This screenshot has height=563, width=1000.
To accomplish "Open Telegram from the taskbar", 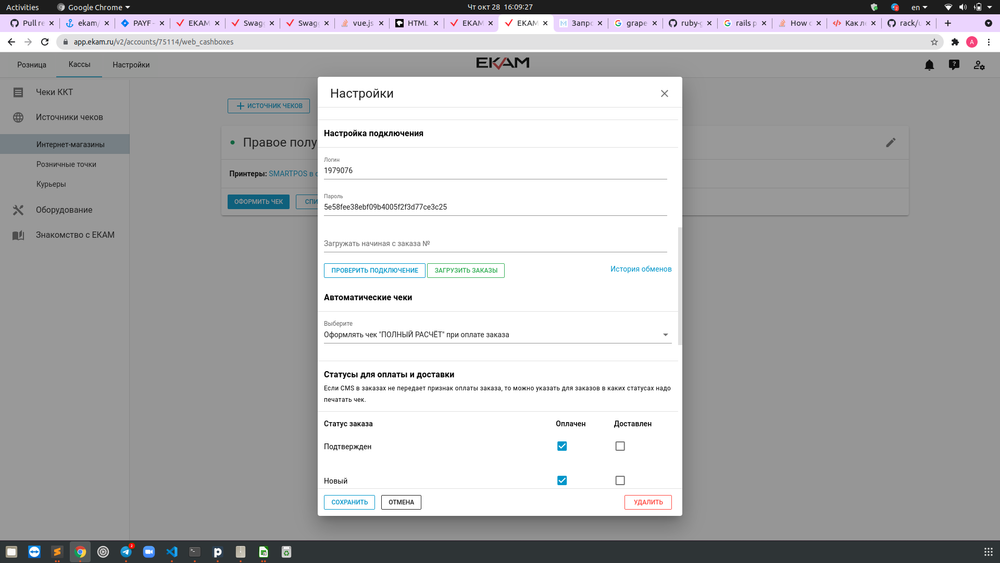I will pyautogui.click(x=127, y=551).
